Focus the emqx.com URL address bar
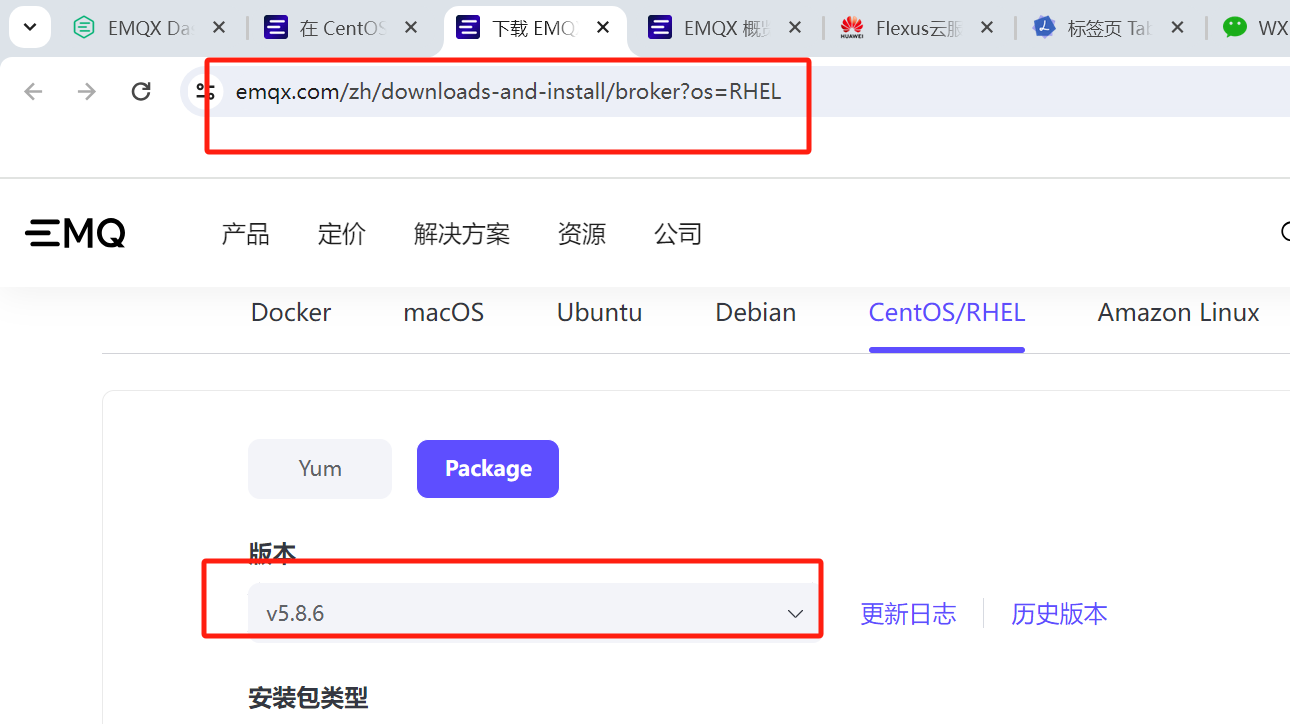 [x=735, y=92]
